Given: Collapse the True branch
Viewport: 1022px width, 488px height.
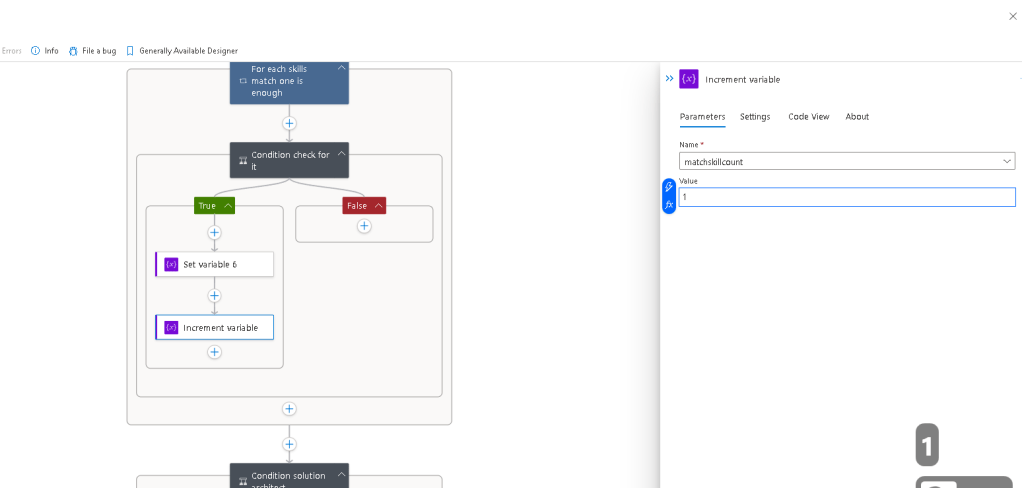Looking at the screenshot, I should pyautogui.click(x=228, y=206).
